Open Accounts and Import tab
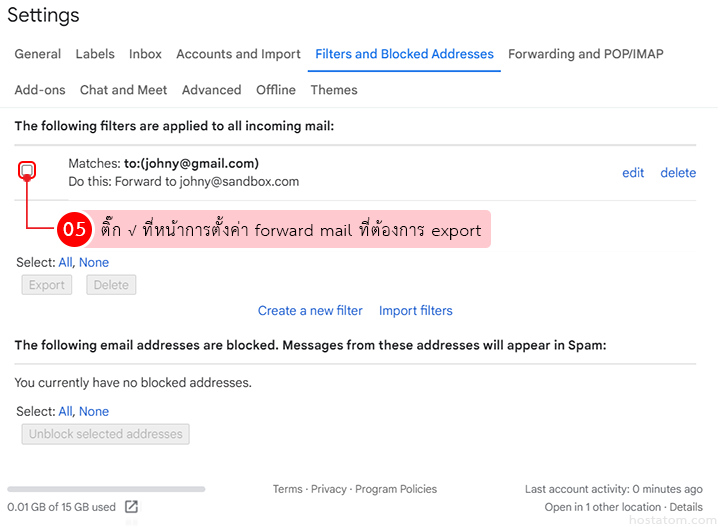 pyautogui.click(x=238, y=54)
